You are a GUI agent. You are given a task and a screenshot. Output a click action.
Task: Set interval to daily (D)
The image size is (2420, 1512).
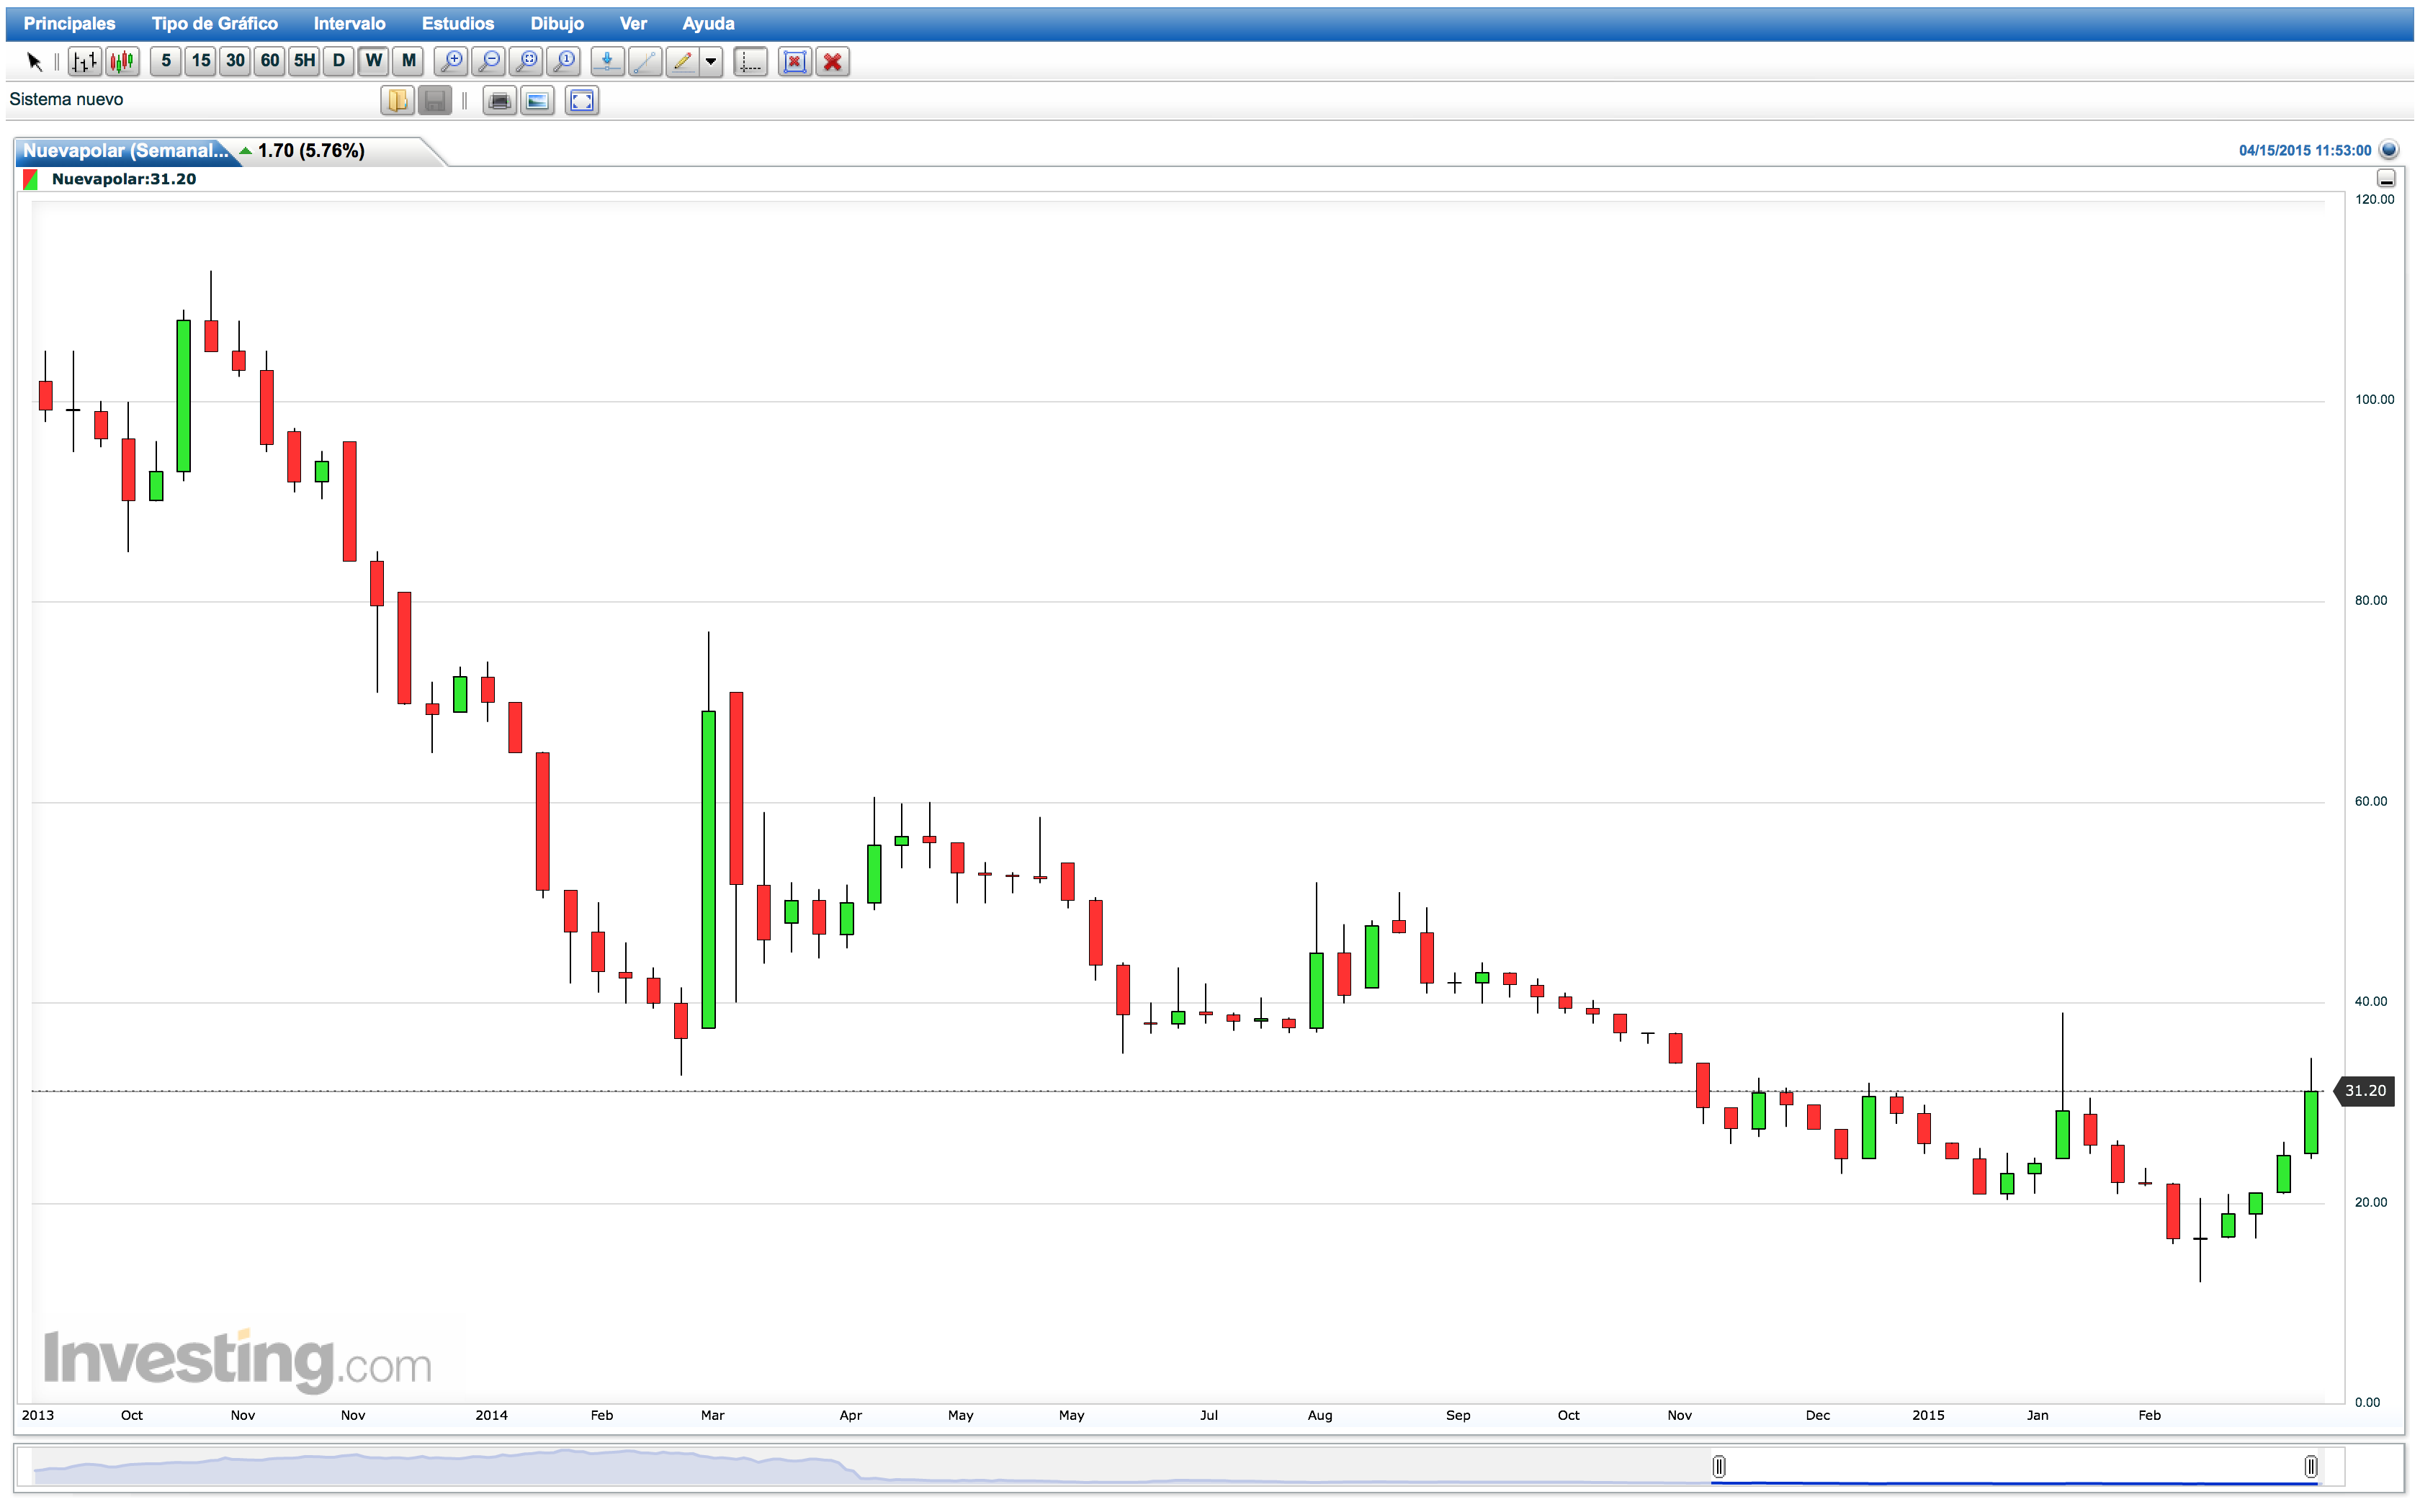click(x=339, y=61)
